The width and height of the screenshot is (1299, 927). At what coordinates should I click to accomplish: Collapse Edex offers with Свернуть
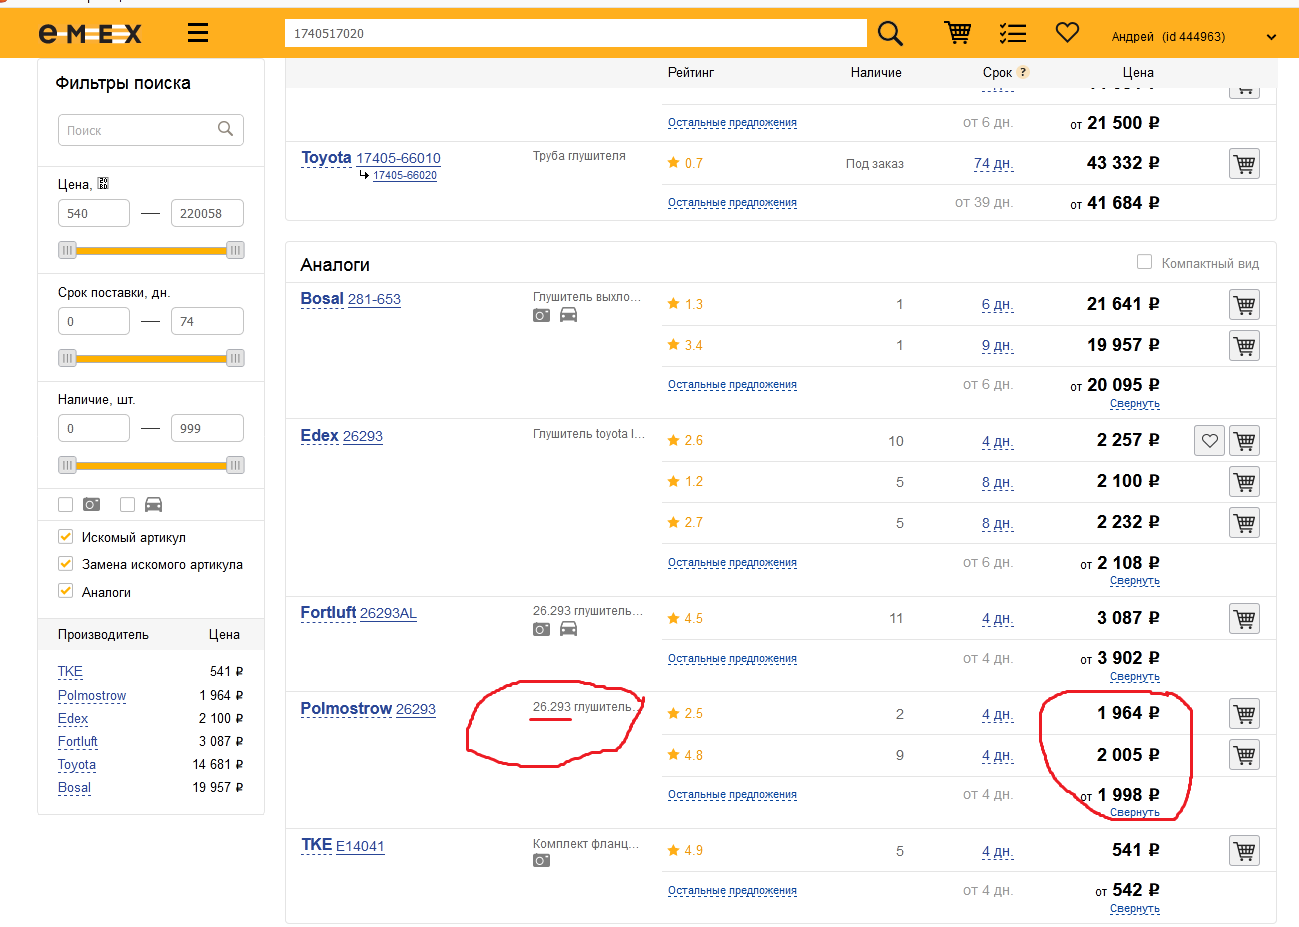click(x=1135, y=581)
